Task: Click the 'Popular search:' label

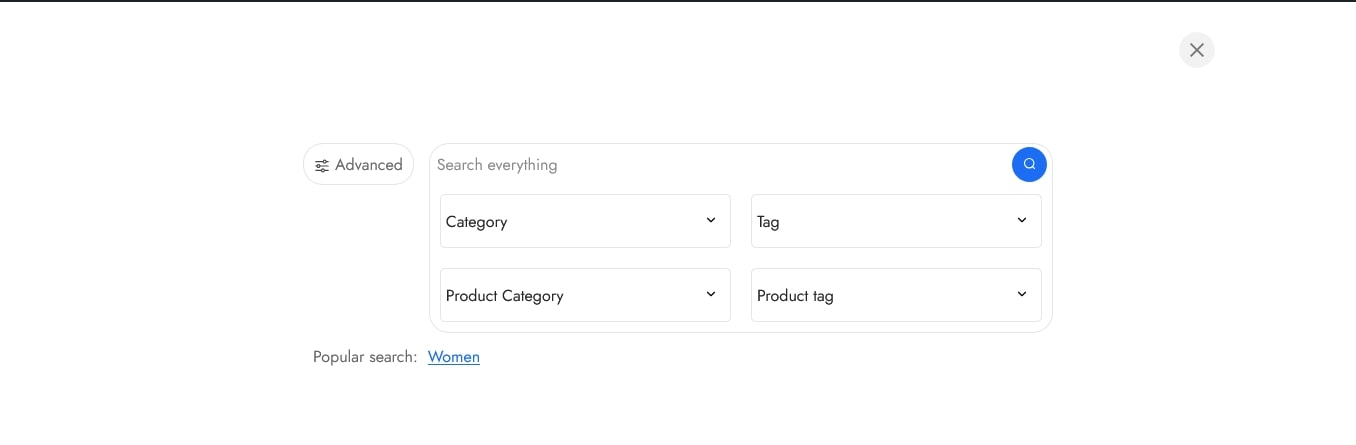Action: coord(365,357)
